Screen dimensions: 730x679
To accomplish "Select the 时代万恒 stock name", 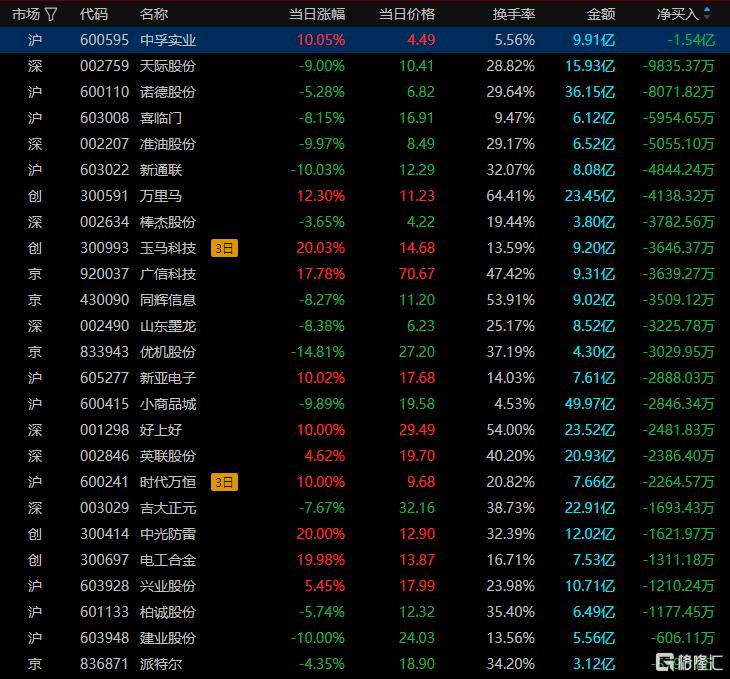I will (x=168, y=482).
